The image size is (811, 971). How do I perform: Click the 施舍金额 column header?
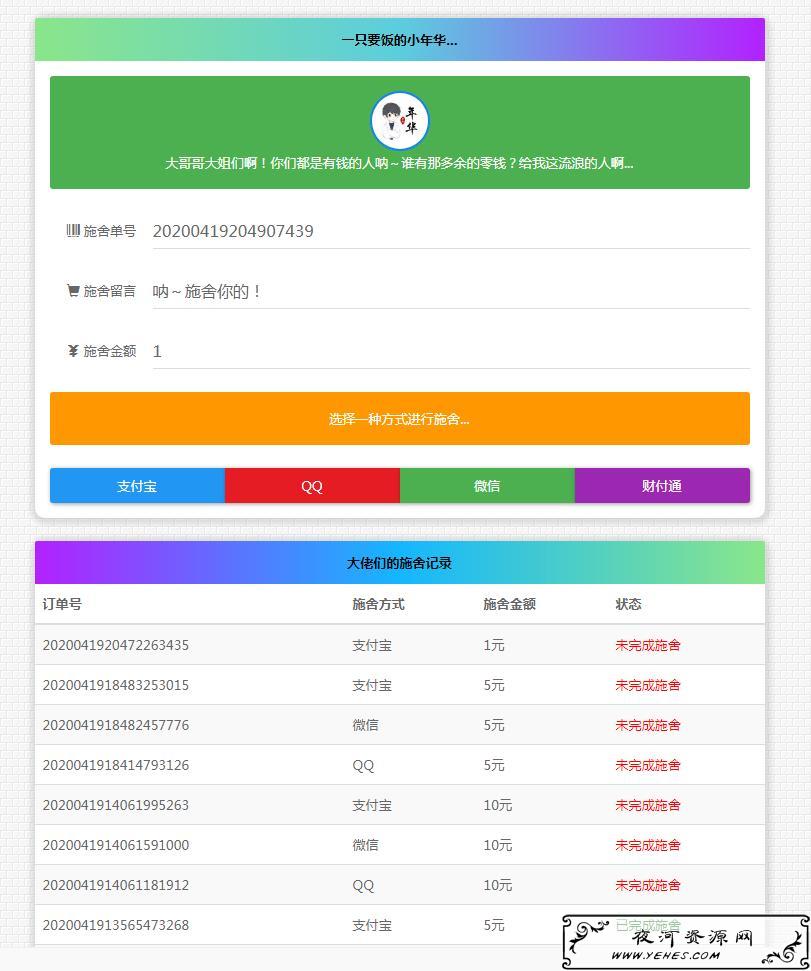[510, 604]
